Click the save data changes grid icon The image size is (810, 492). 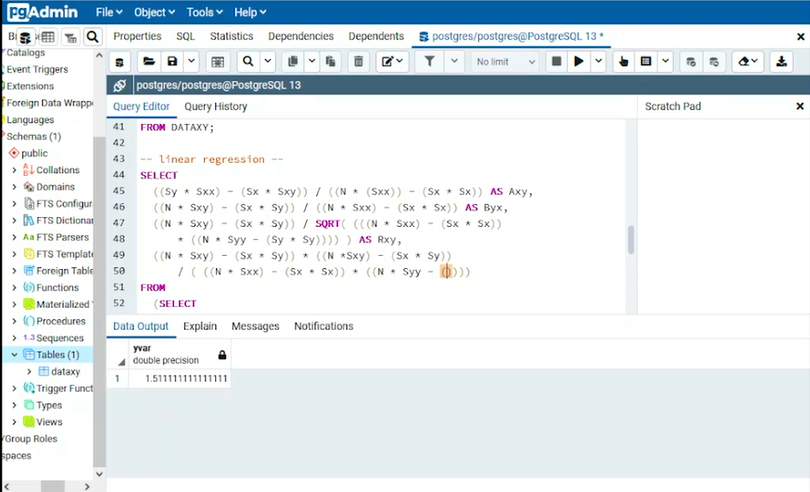[217, 62]
